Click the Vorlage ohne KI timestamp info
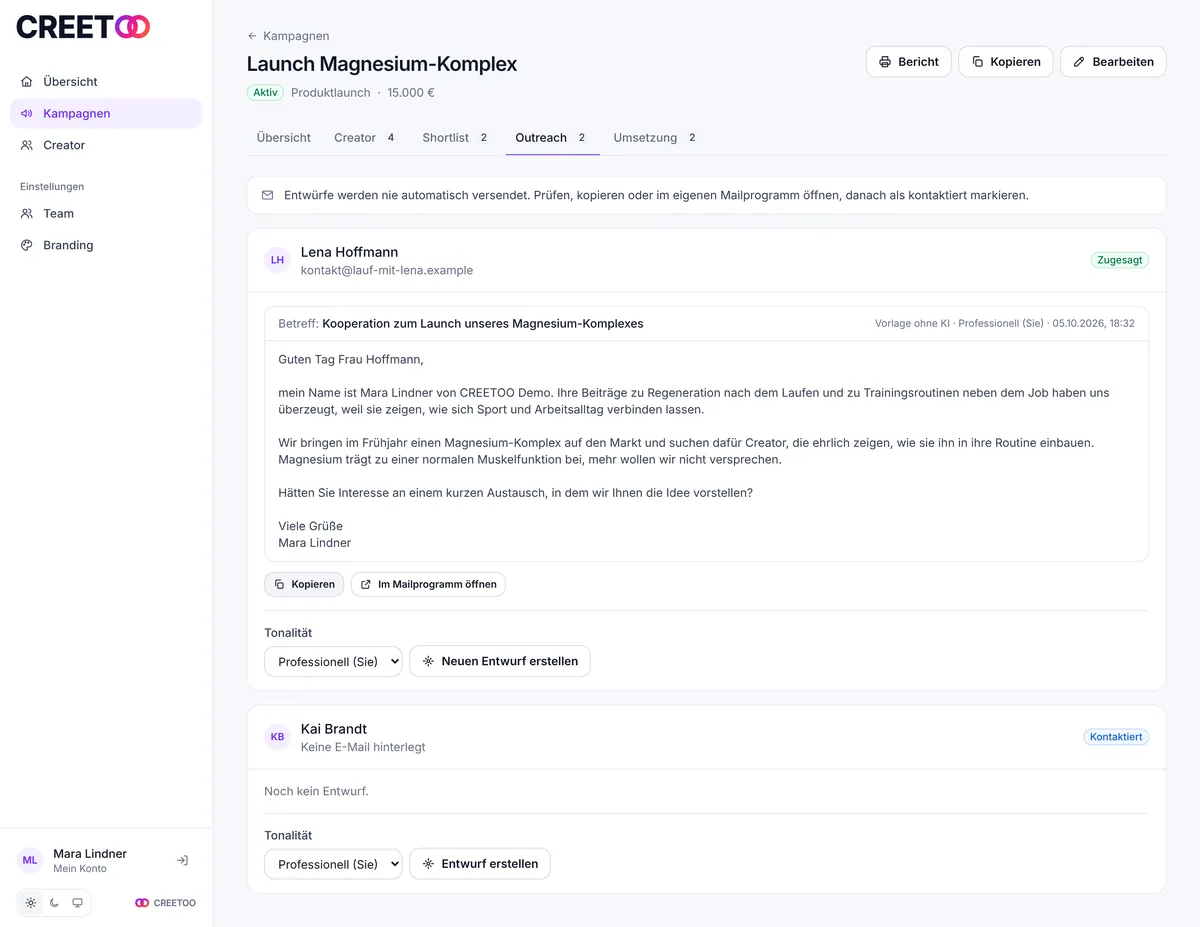 (x=1004, y=324)
